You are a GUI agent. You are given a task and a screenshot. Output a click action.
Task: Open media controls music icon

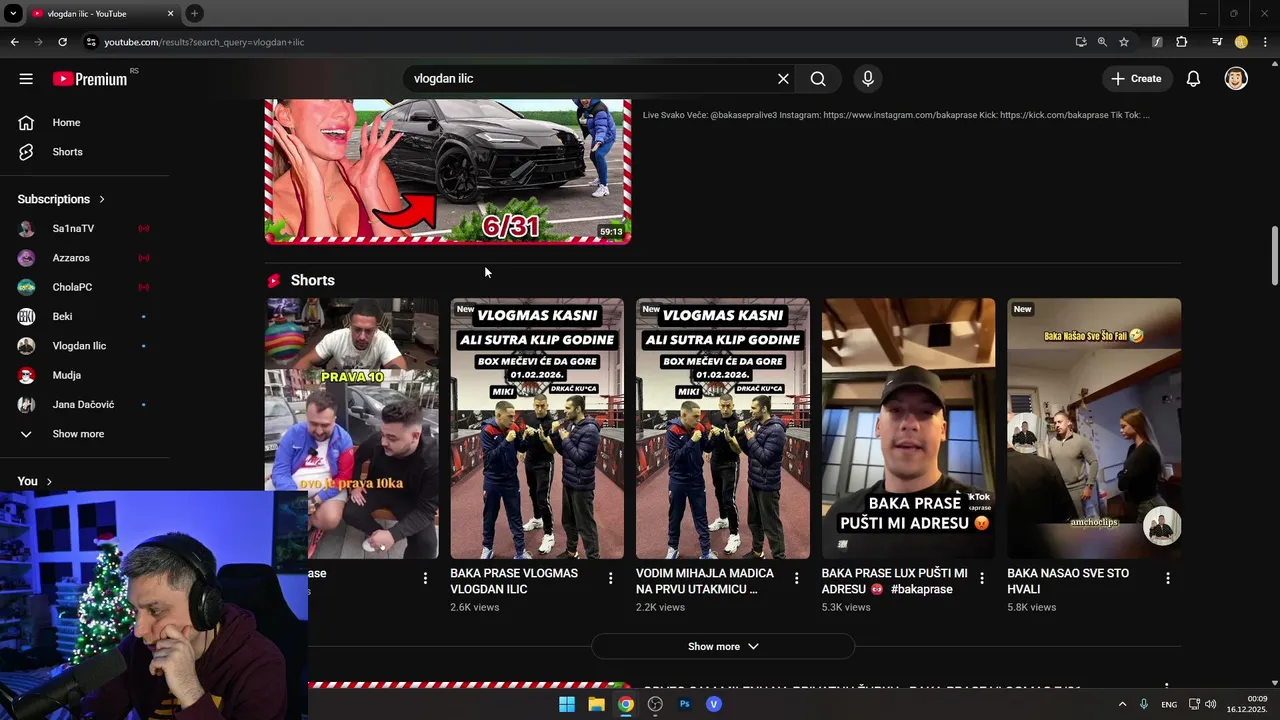point(1217,42)
